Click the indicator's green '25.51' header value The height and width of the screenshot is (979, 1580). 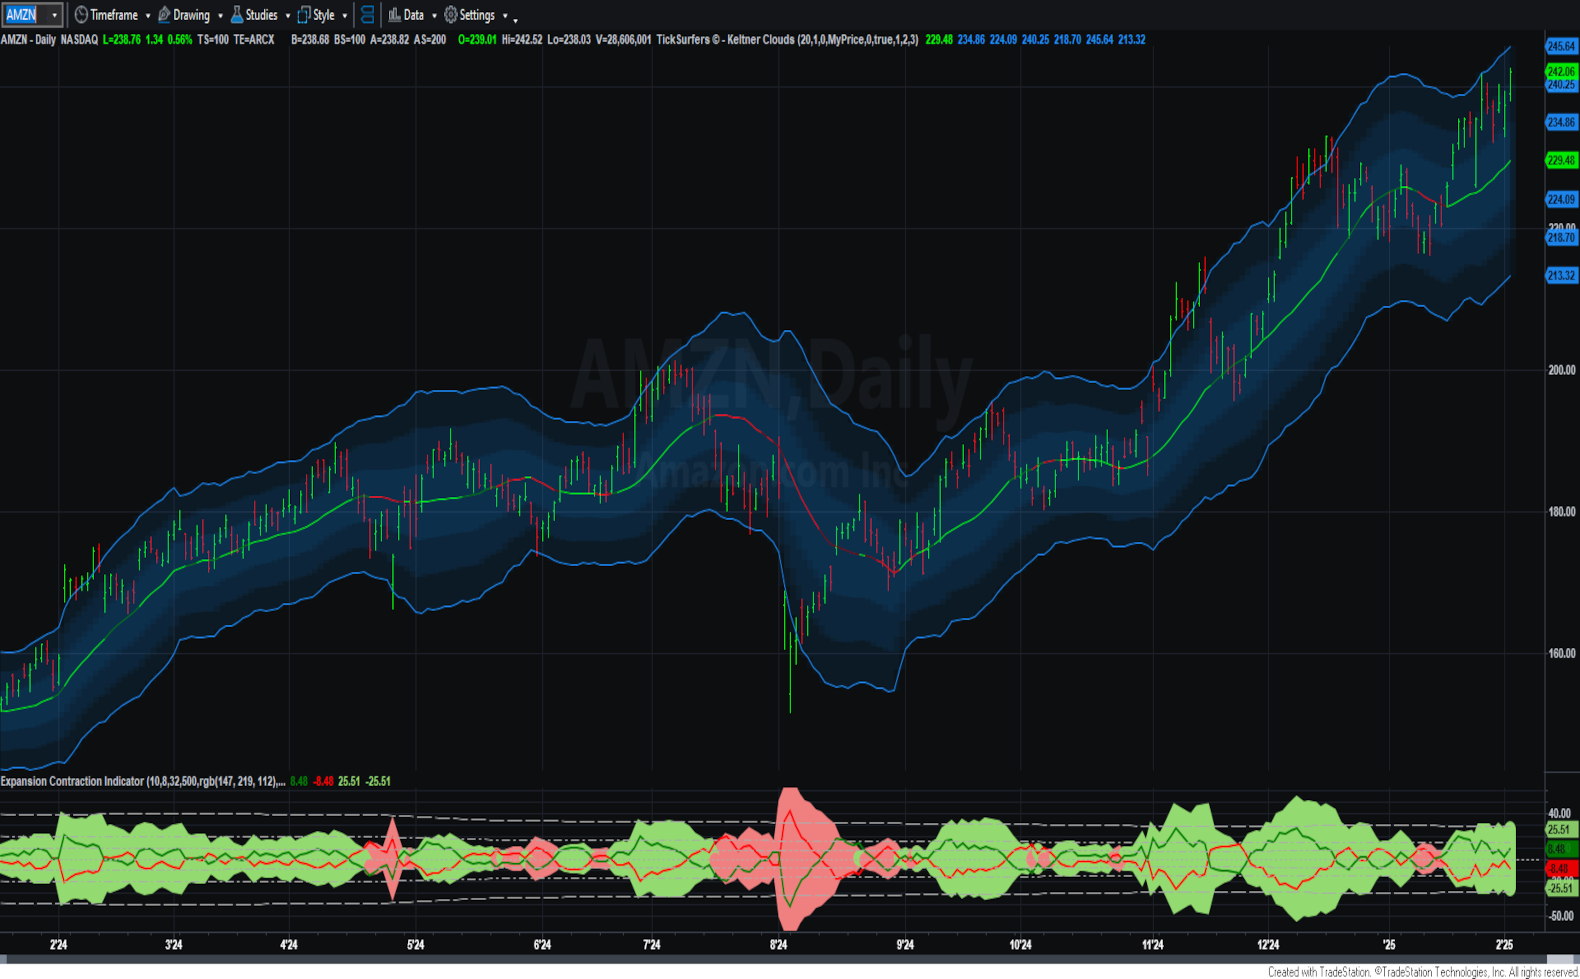348,781
